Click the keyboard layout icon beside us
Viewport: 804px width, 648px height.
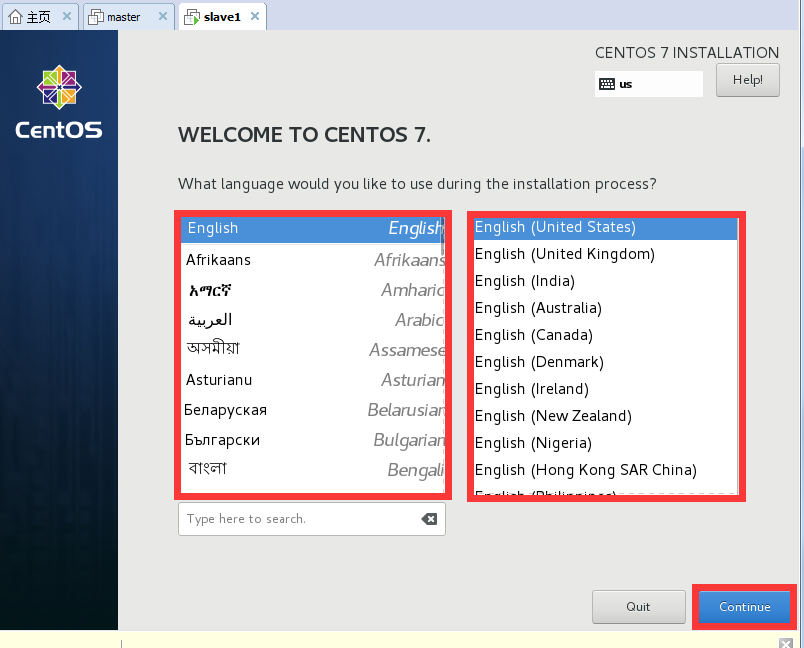click(x=607, y=84)
